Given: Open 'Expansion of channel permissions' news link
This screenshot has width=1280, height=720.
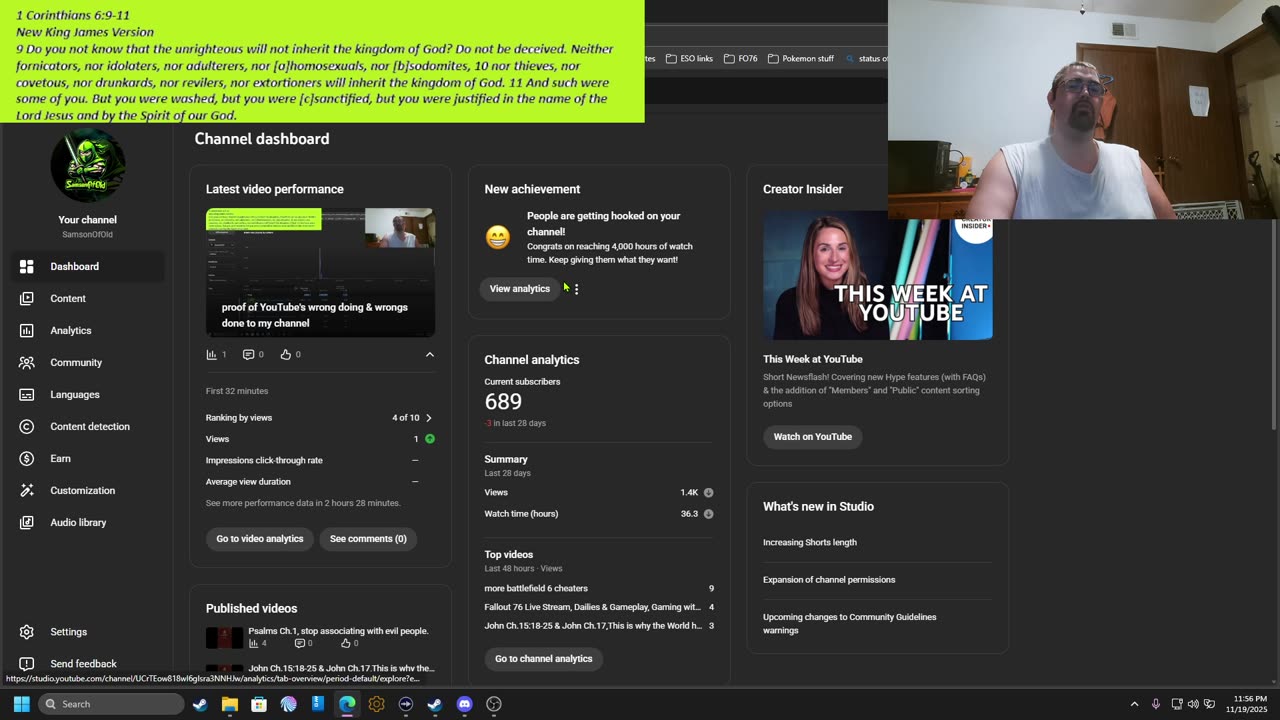Looking at the screenshot, I should pyautogui.click(x=829, y=580).
